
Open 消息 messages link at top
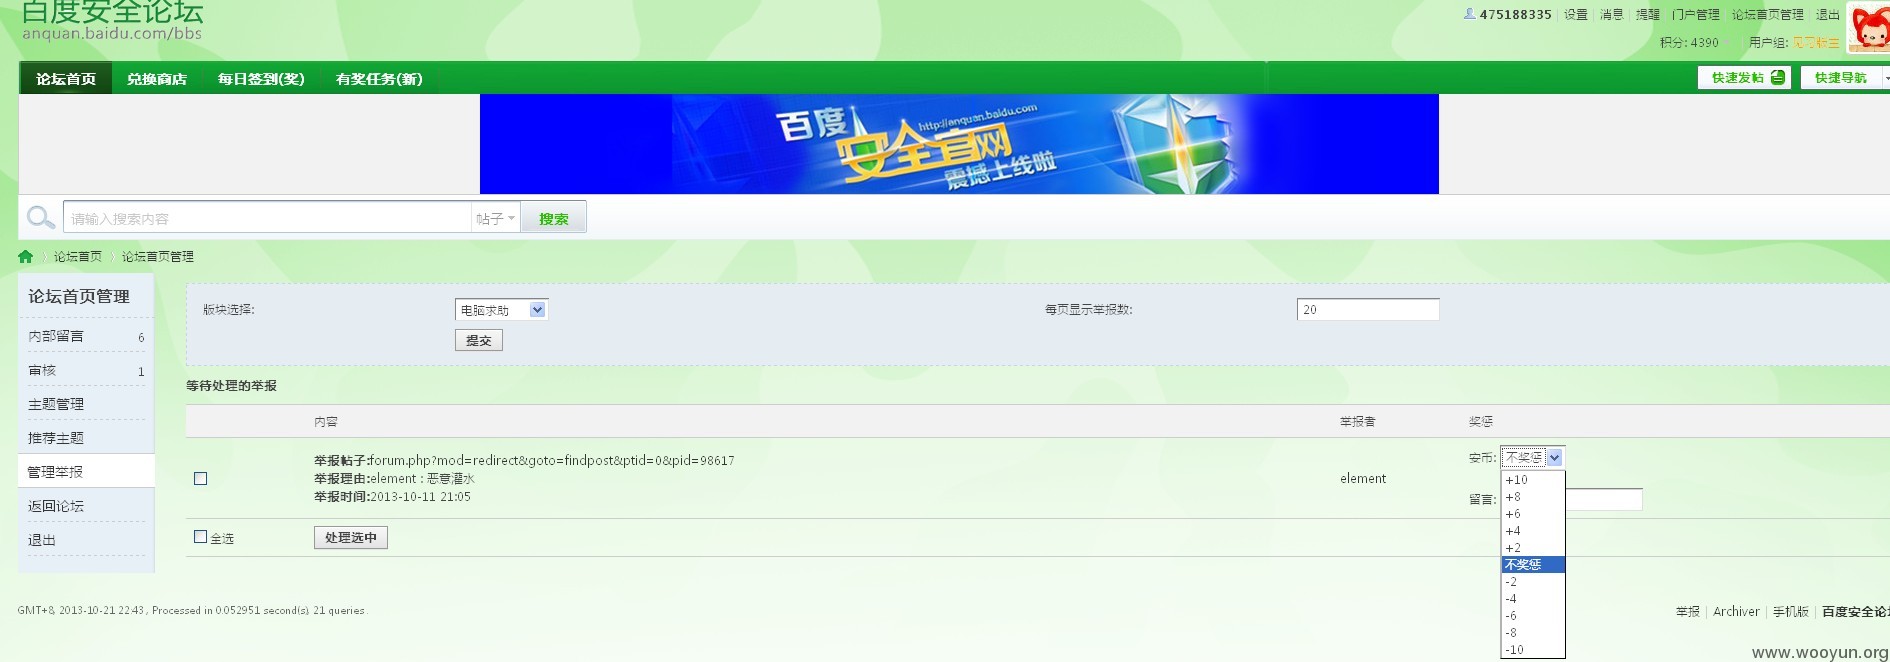(x=1612, y=14)
